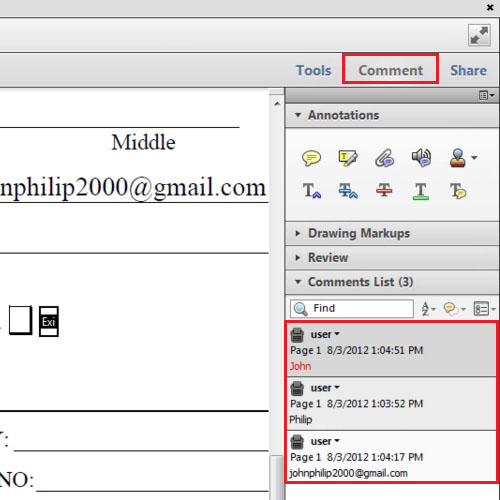500x500 pixels.
Task: Open the Share pane tab
Action: click(x=468, y=70)
